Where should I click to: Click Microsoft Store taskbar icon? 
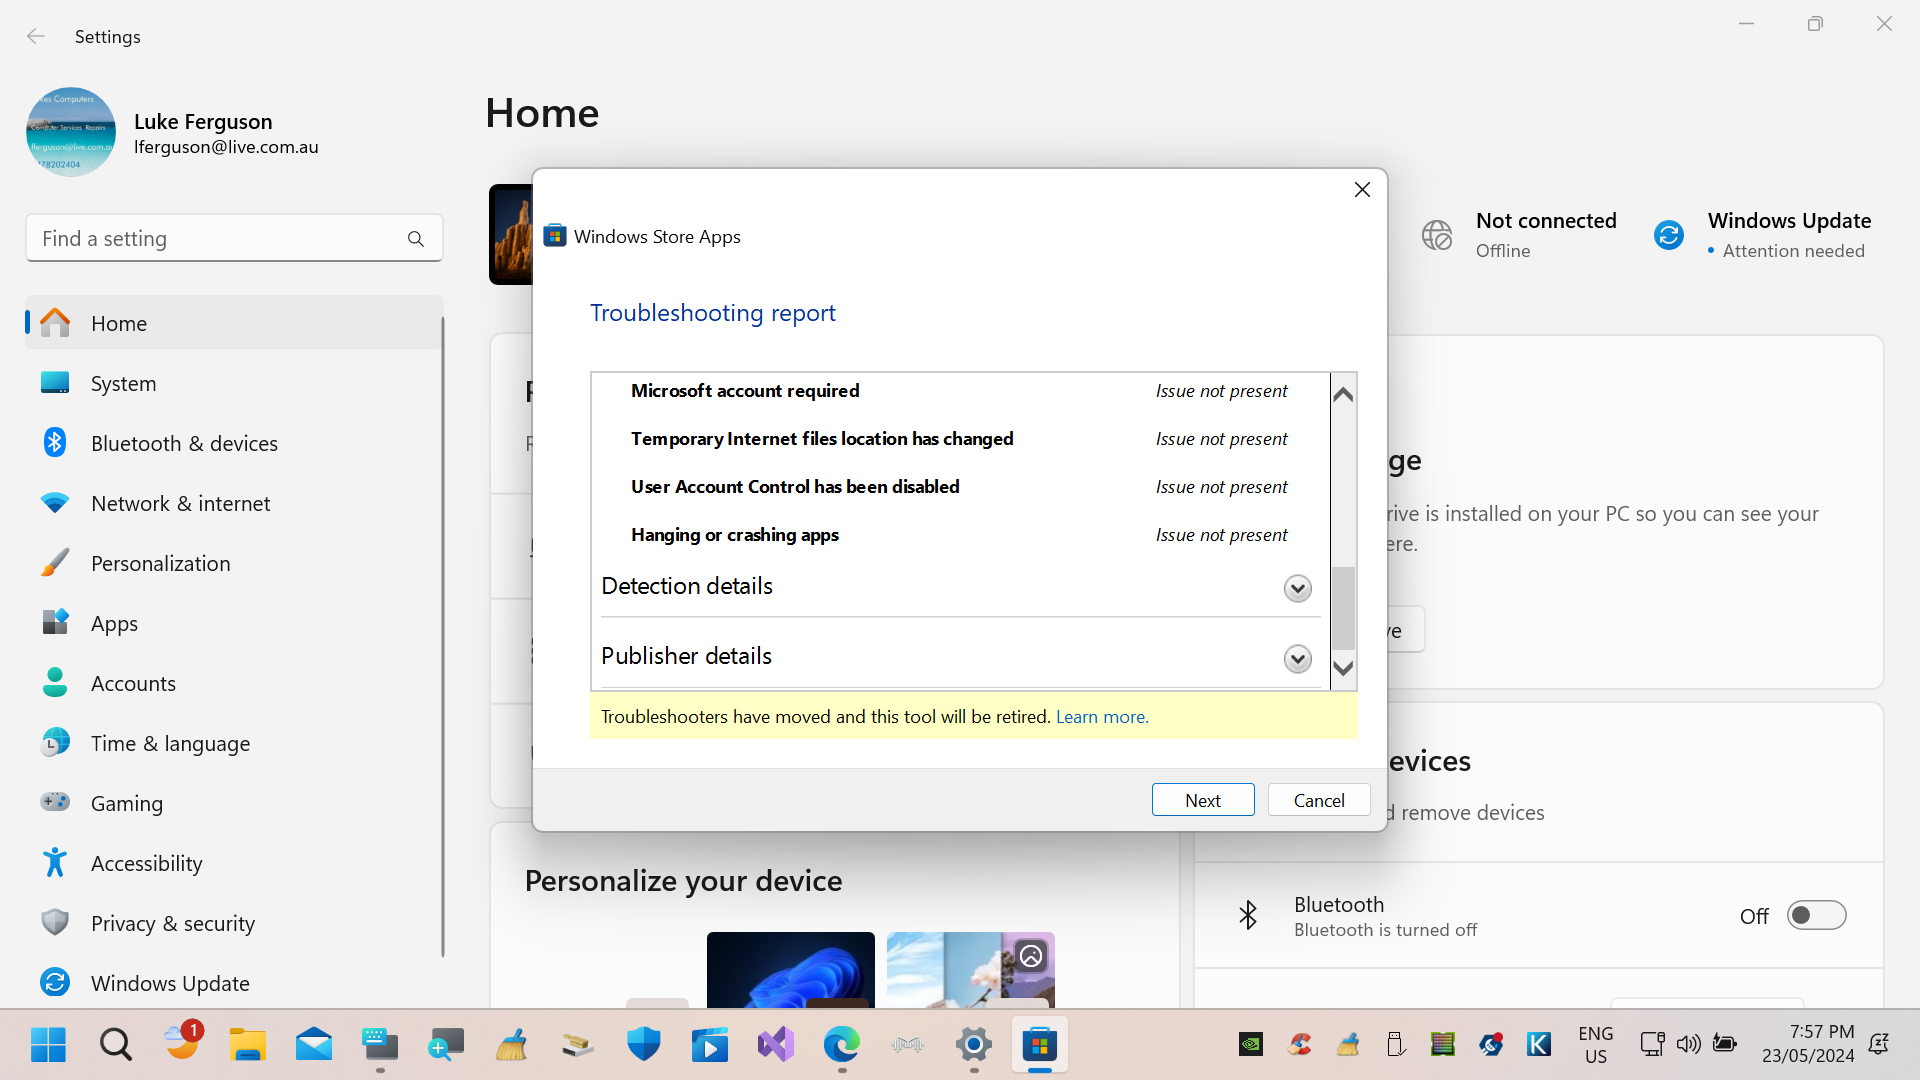pyautogui.click(x=1040, y=1045)
